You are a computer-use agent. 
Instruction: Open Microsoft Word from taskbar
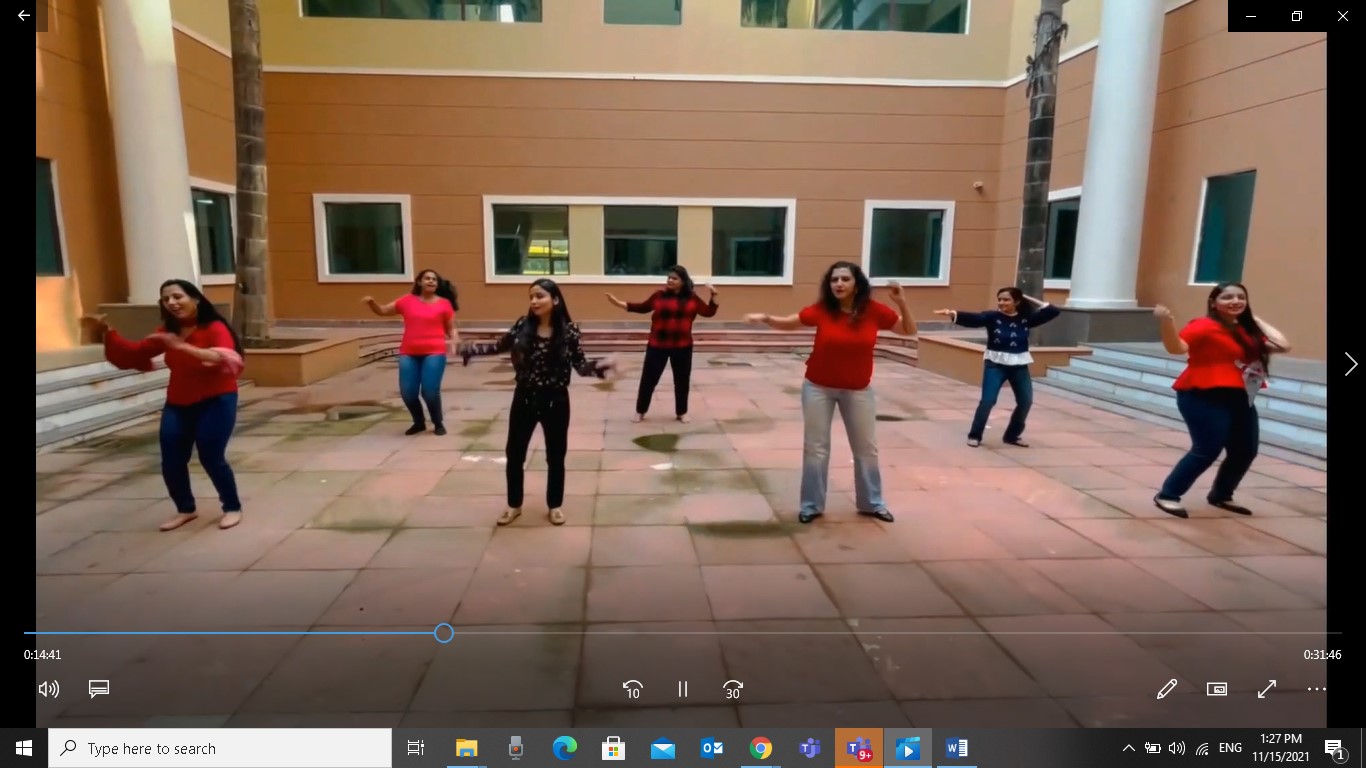(957, 748)
